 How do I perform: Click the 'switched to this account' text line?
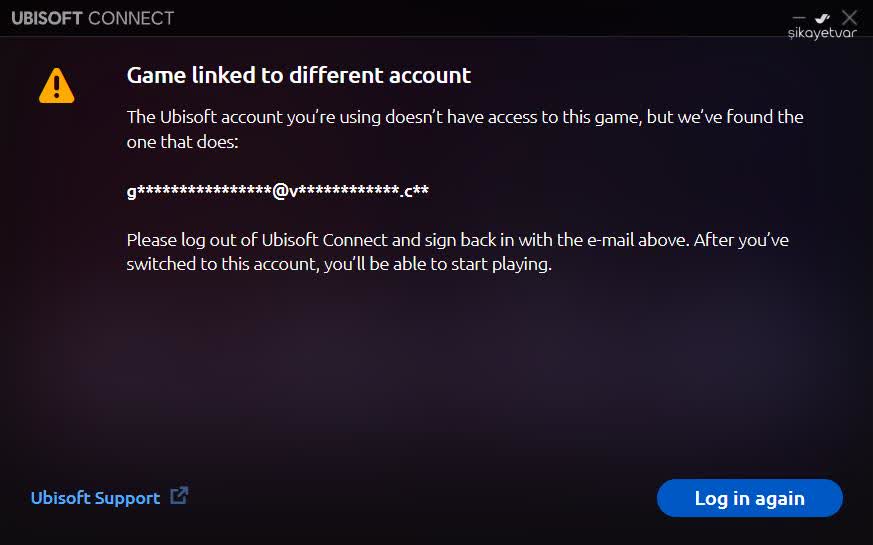point(338,265)
